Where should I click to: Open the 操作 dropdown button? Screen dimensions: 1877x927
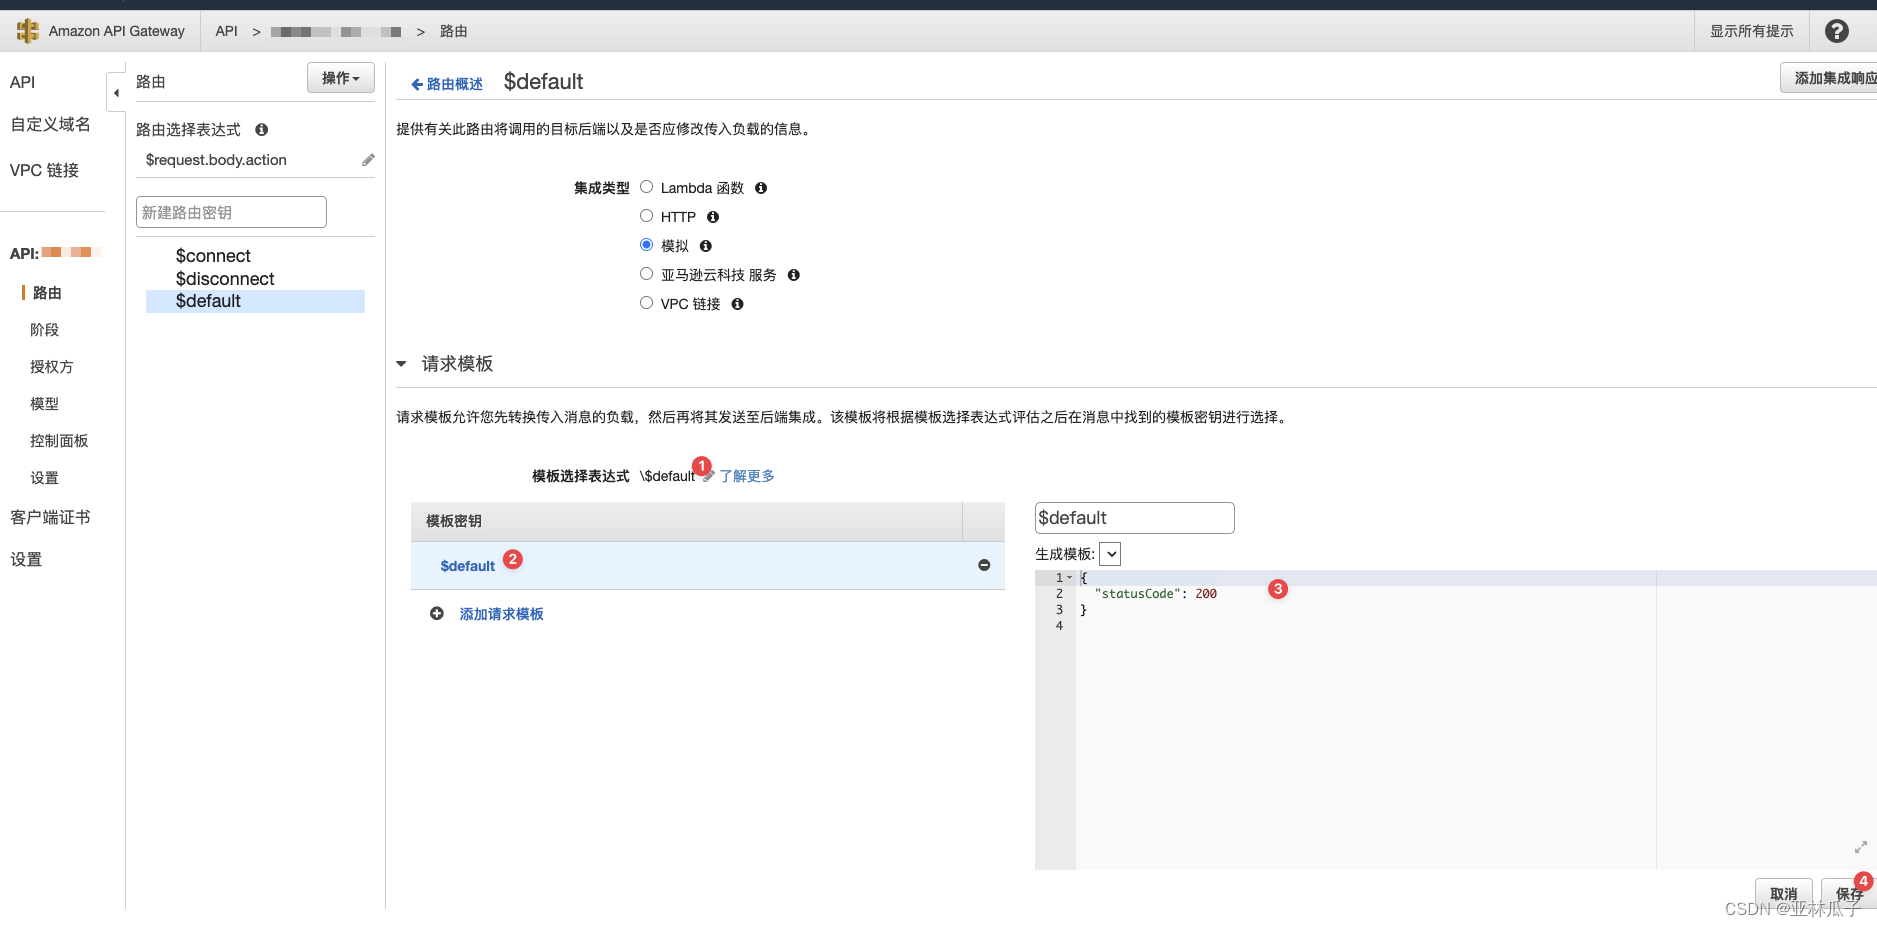(341, 78)
